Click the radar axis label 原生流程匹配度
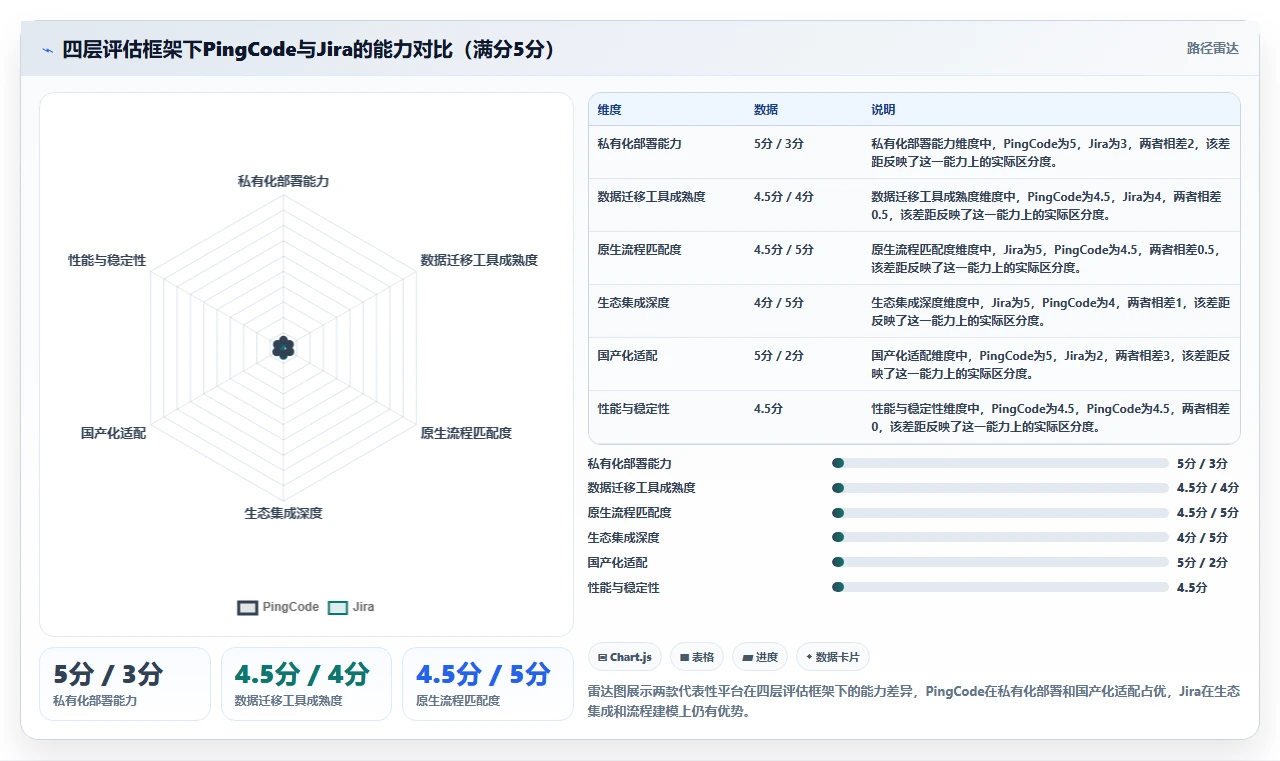 (x=466, y=433)
